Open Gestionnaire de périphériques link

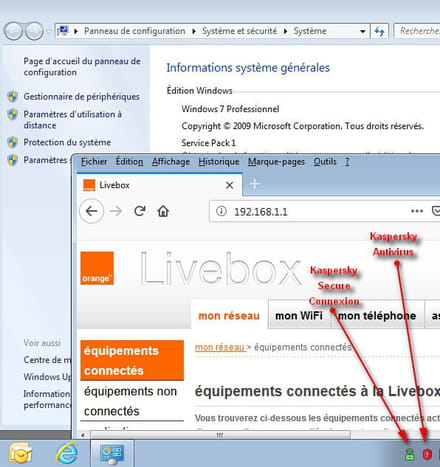click(x=82, y=97)
